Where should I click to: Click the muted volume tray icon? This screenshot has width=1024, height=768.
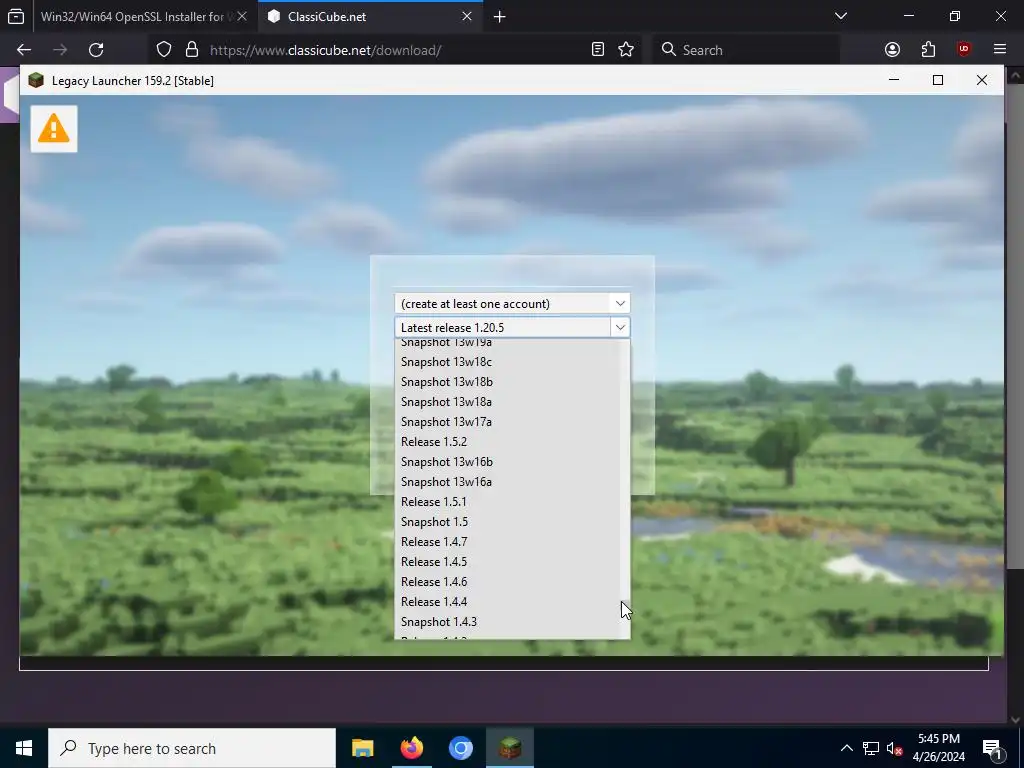pyautogui.click(x=894, y=748)
